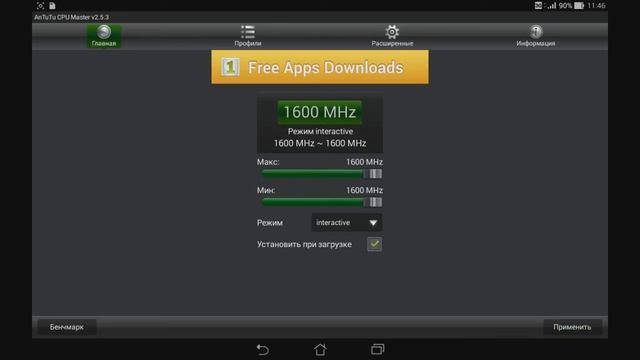Tap the Android back navigation icon
This screenshot has height=360, width=640.
262,350
